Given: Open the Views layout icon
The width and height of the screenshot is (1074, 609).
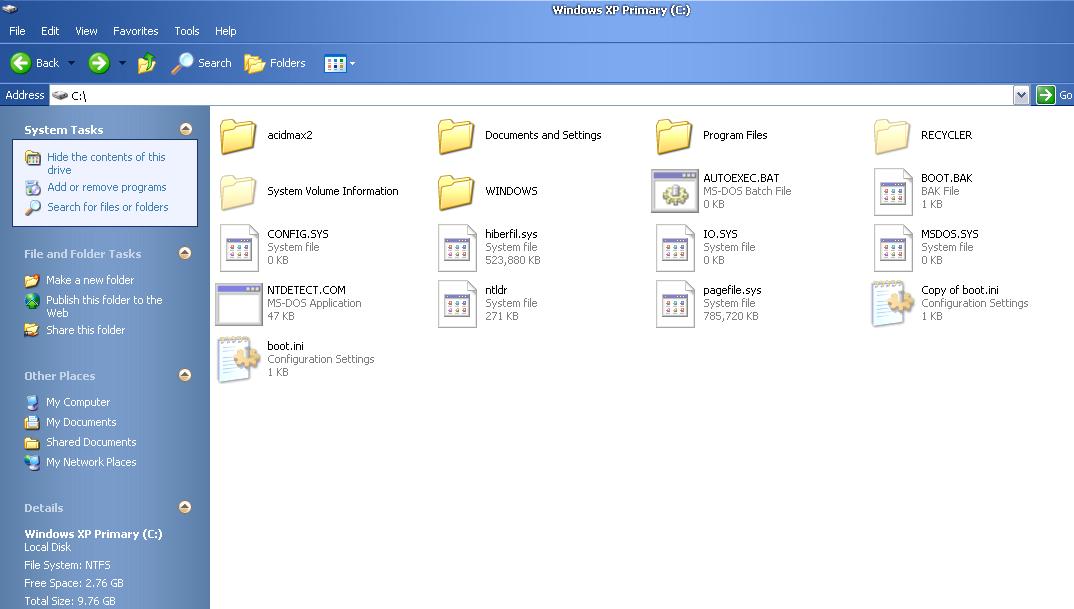Looking at the screenshot, I should coord(335,64).
